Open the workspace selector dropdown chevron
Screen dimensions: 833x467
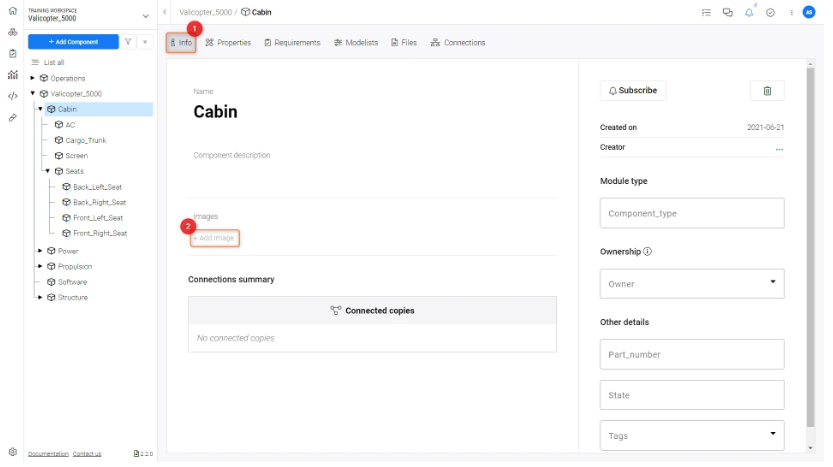(146, 15)
